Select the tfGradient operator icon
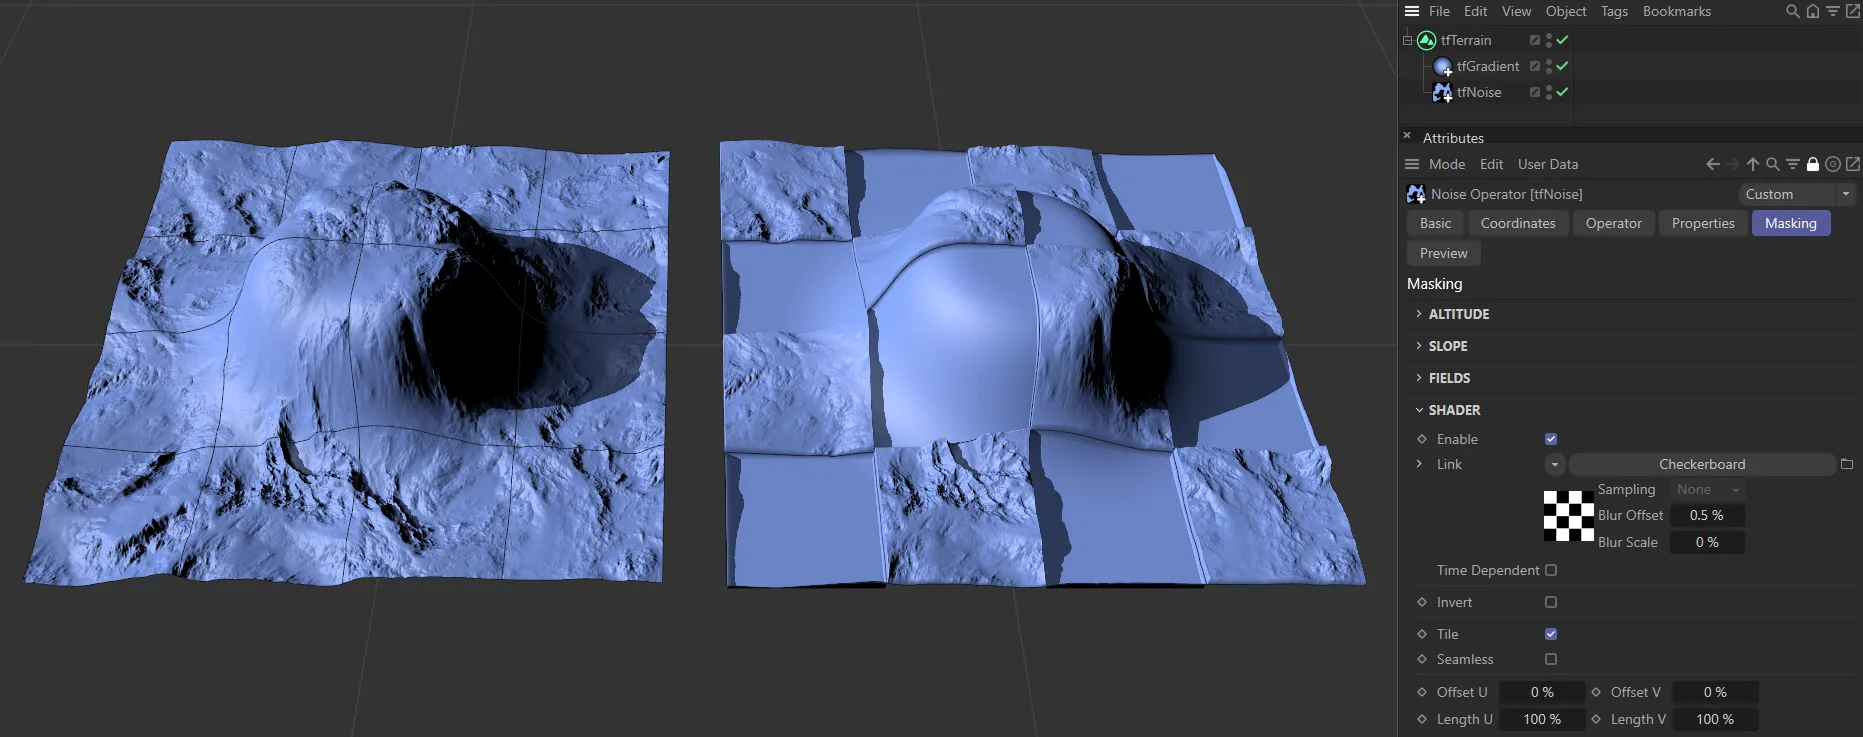The height and width of the screenshot is (737, 1863). pos(1443,66)
